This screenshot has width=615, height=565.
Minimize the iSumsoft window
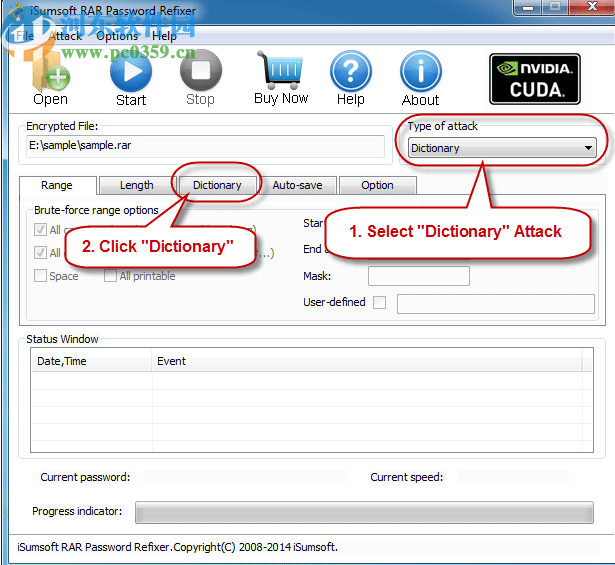point(528,7)
